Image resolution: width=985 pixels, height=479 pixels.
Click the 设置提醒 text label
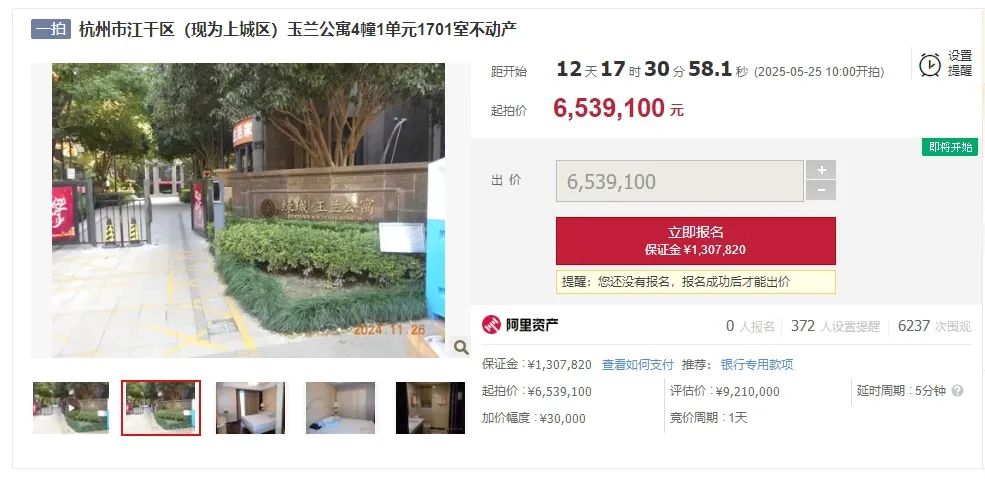click(x=959, y=64)
